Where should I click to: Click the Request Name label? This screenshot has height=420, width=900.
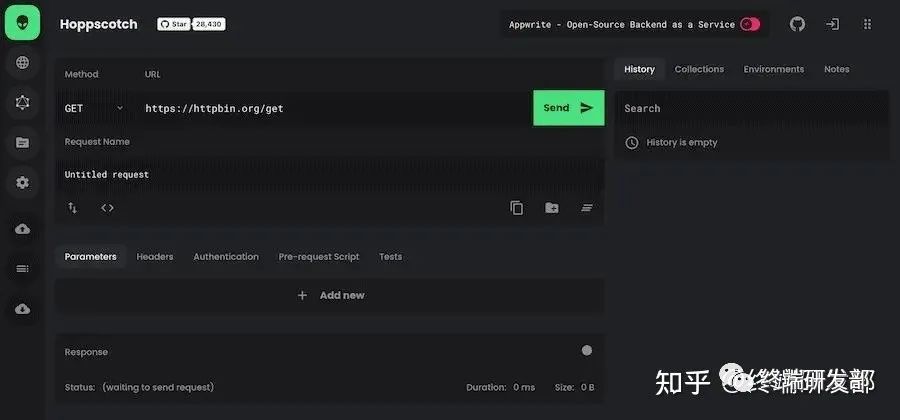pos(97,142)
